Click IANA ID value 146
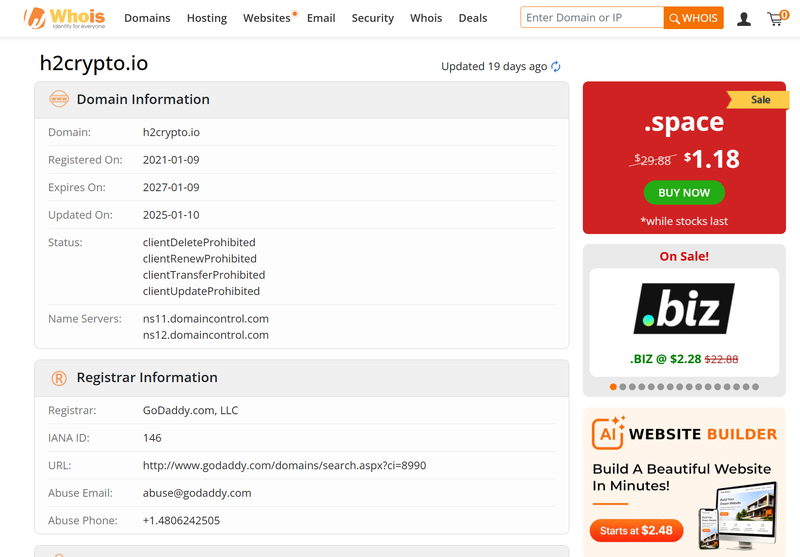 point(152,438)
